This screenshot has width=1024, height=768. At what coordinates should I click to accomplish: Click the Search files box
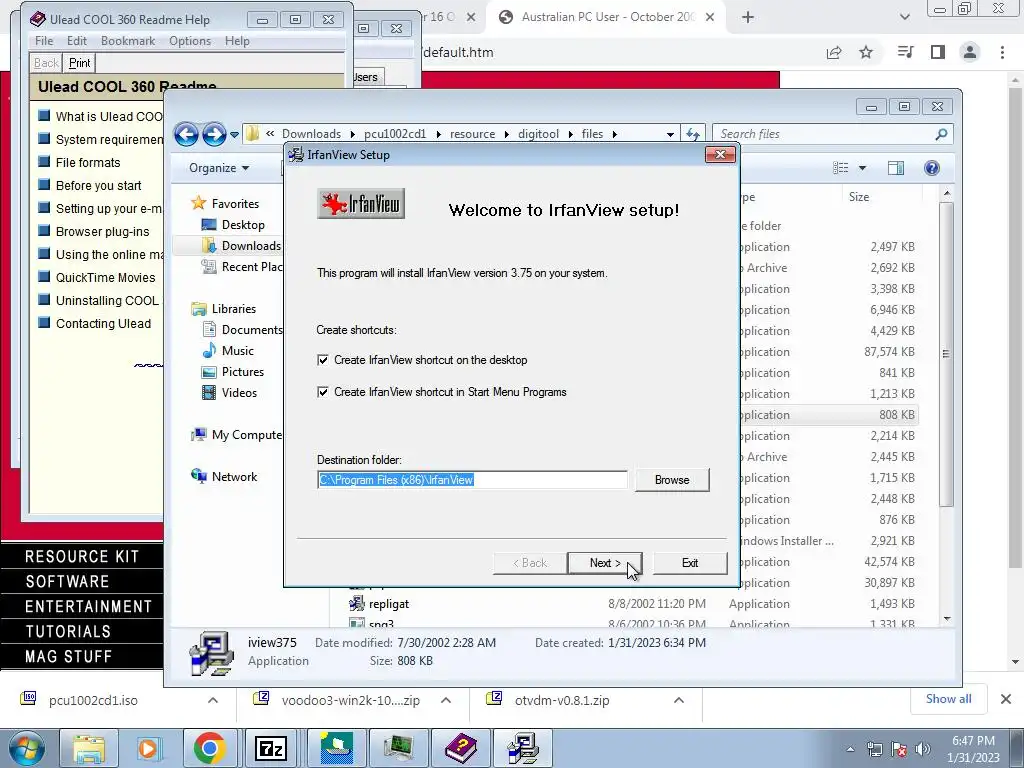pos(825,134)
